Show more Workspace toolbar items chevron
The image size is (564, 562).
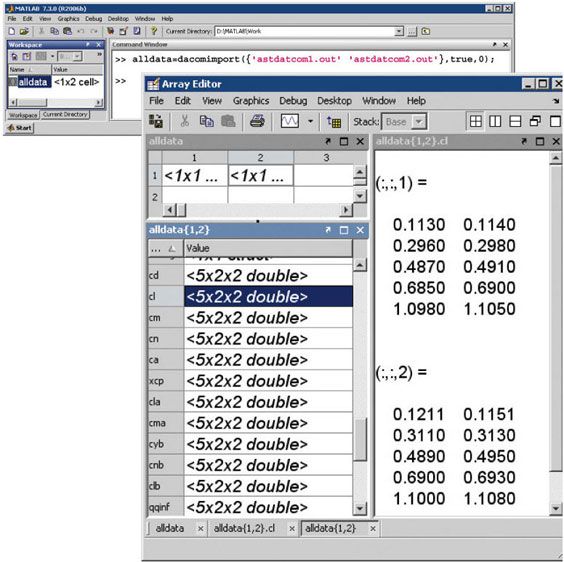(99, 54)
